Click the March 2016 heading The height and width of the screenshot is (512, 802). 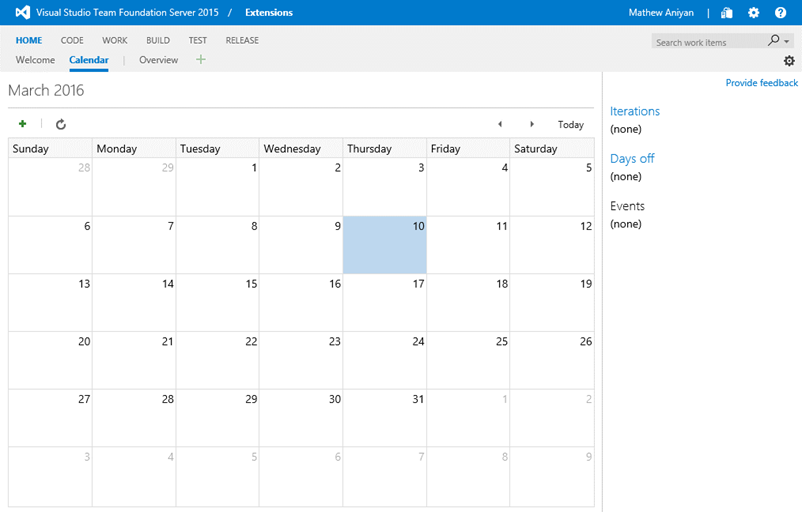46,90
